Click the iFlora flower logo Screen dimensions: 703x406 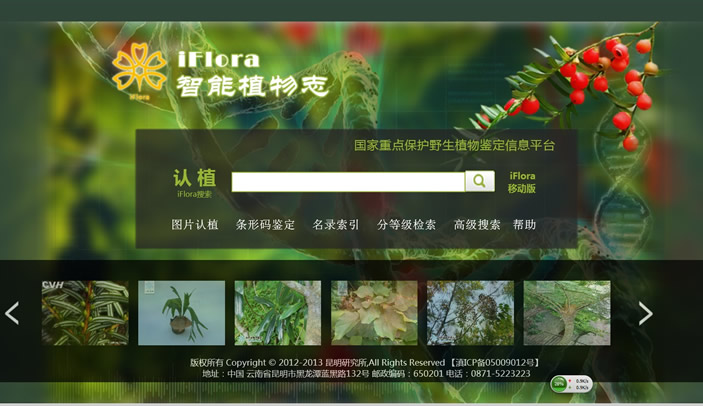139,70
